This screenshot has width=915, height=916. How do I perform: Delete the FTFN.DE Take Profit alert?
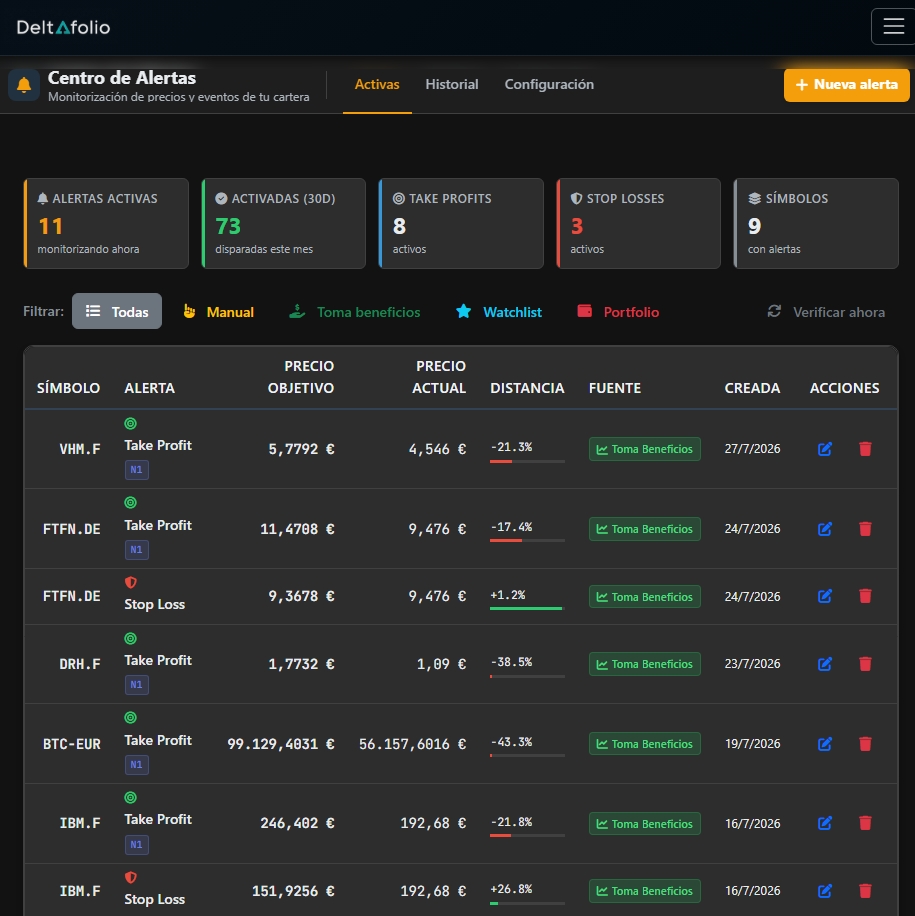coord(865,529)
